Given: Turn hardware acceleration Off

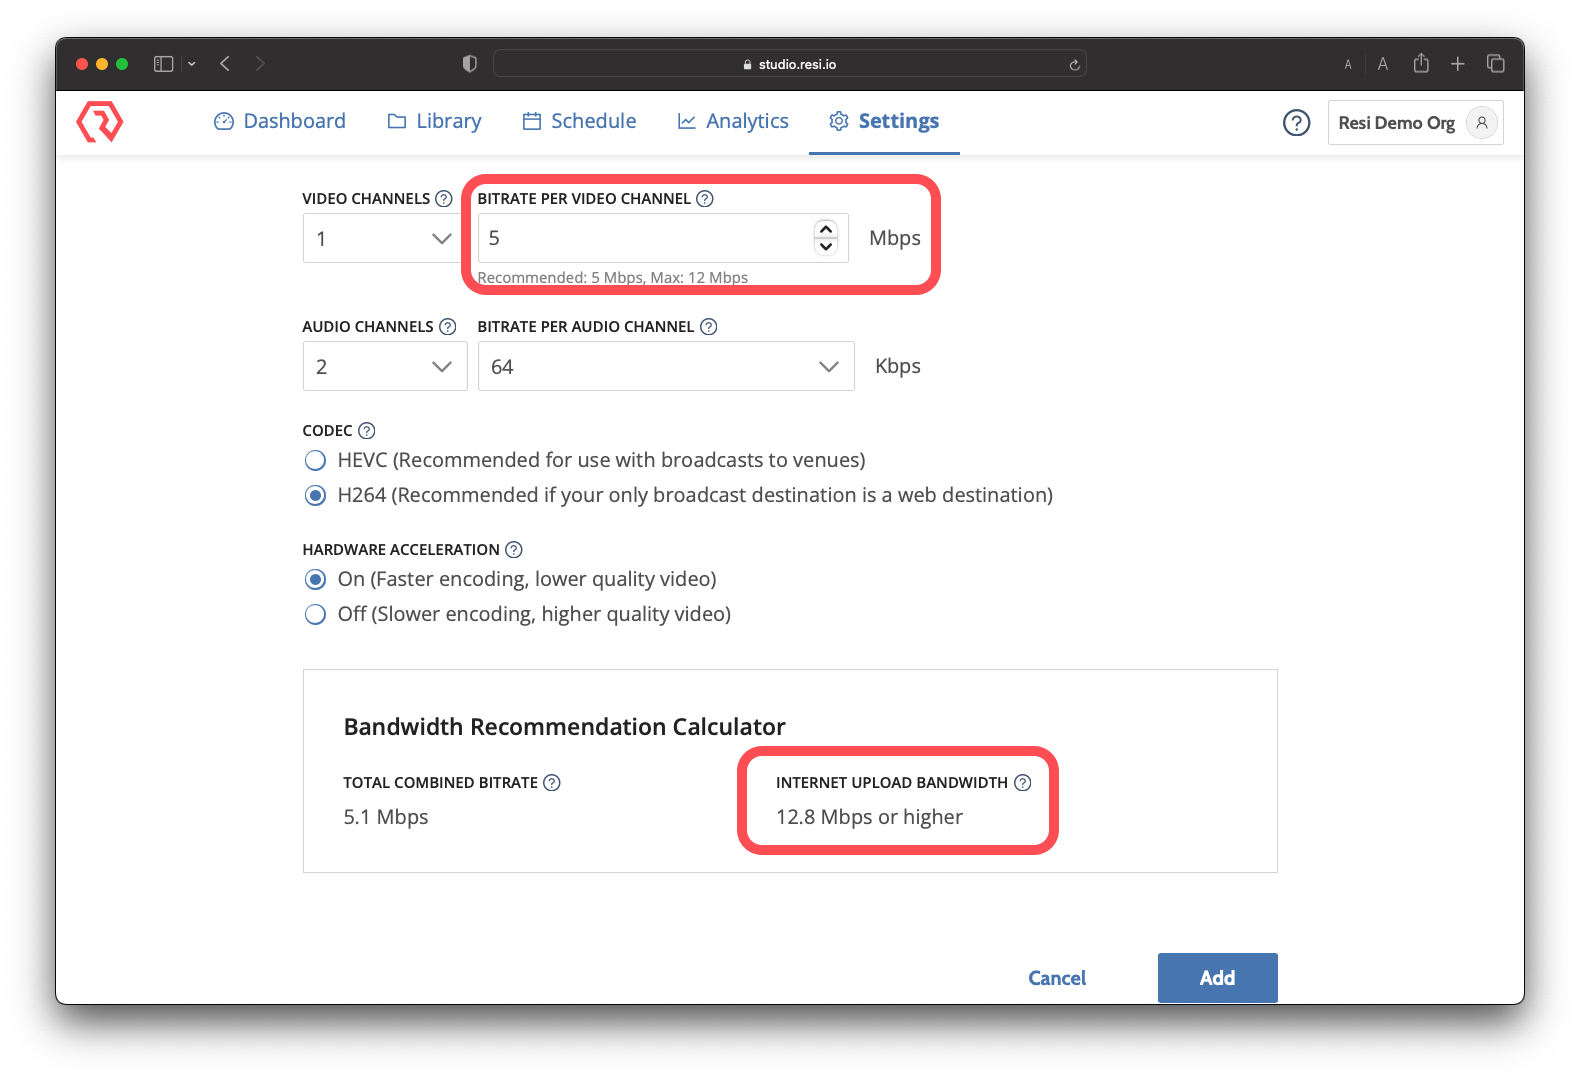Looking at the screenshot, I should (x=316, y=615).
